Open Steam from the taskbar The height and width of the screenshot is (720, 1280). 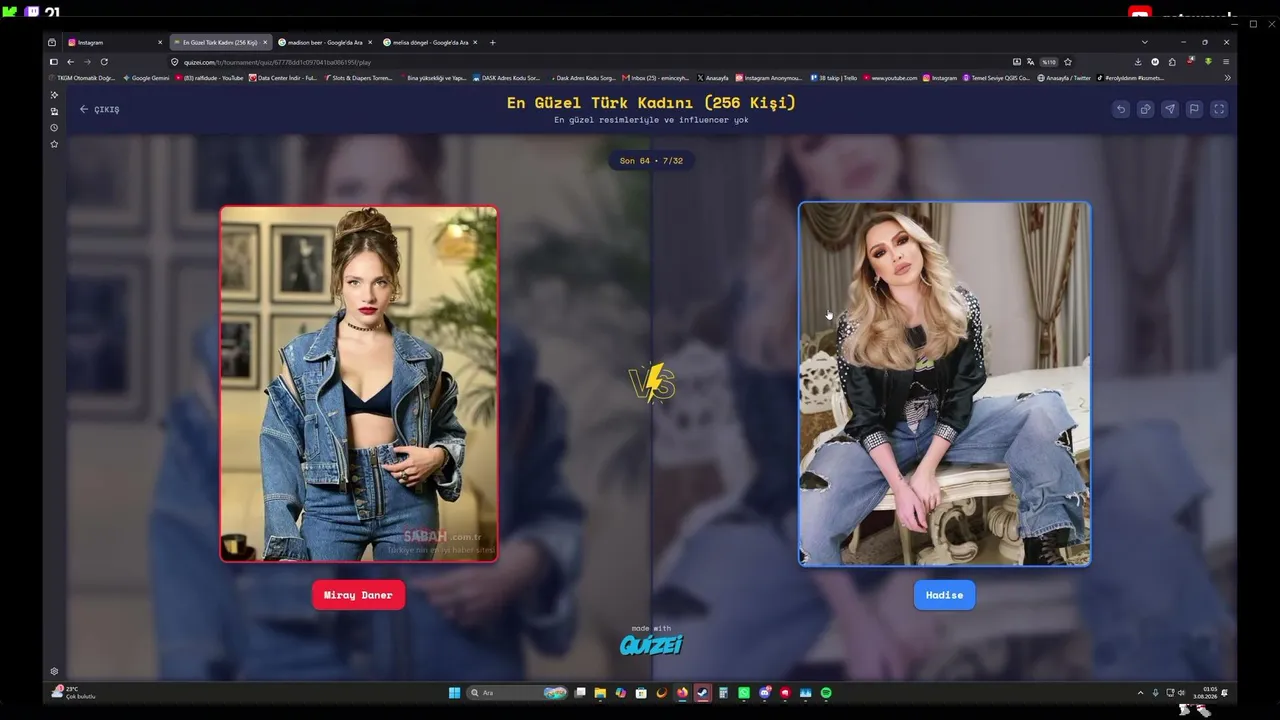pyautogui.click(x=703, y=693)
